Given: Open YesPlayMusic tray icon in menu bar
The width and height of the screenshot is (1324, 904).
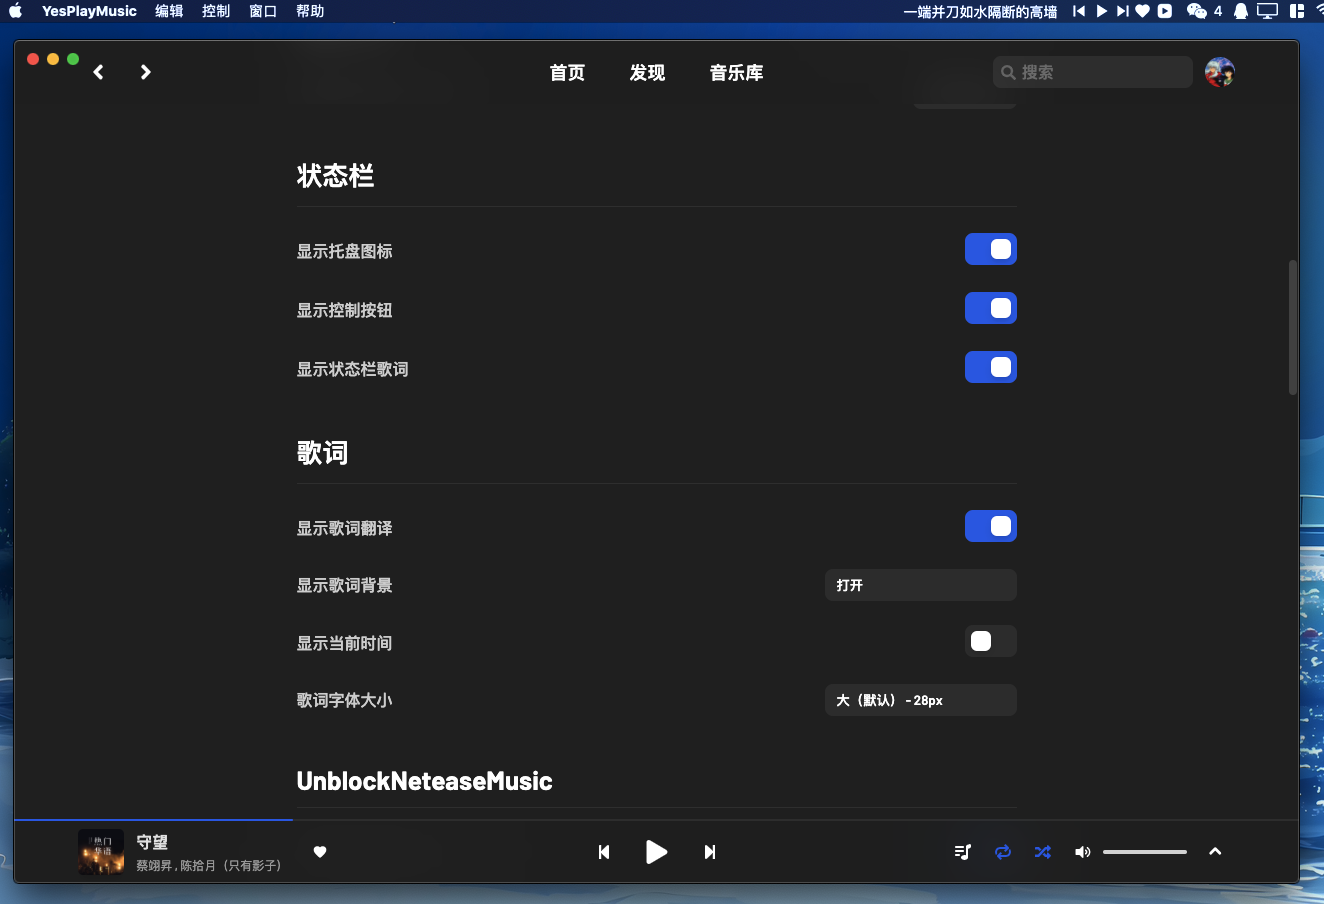Looking at the screenshot, I should pyautogui.click(x=1165, y=11).
